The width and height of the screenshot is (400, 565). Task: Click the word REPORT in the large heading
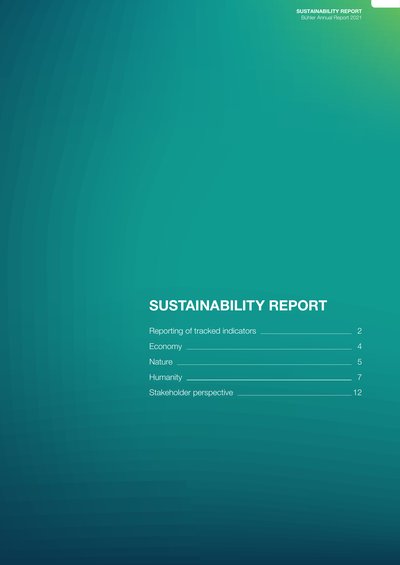[x=298, y=306]
